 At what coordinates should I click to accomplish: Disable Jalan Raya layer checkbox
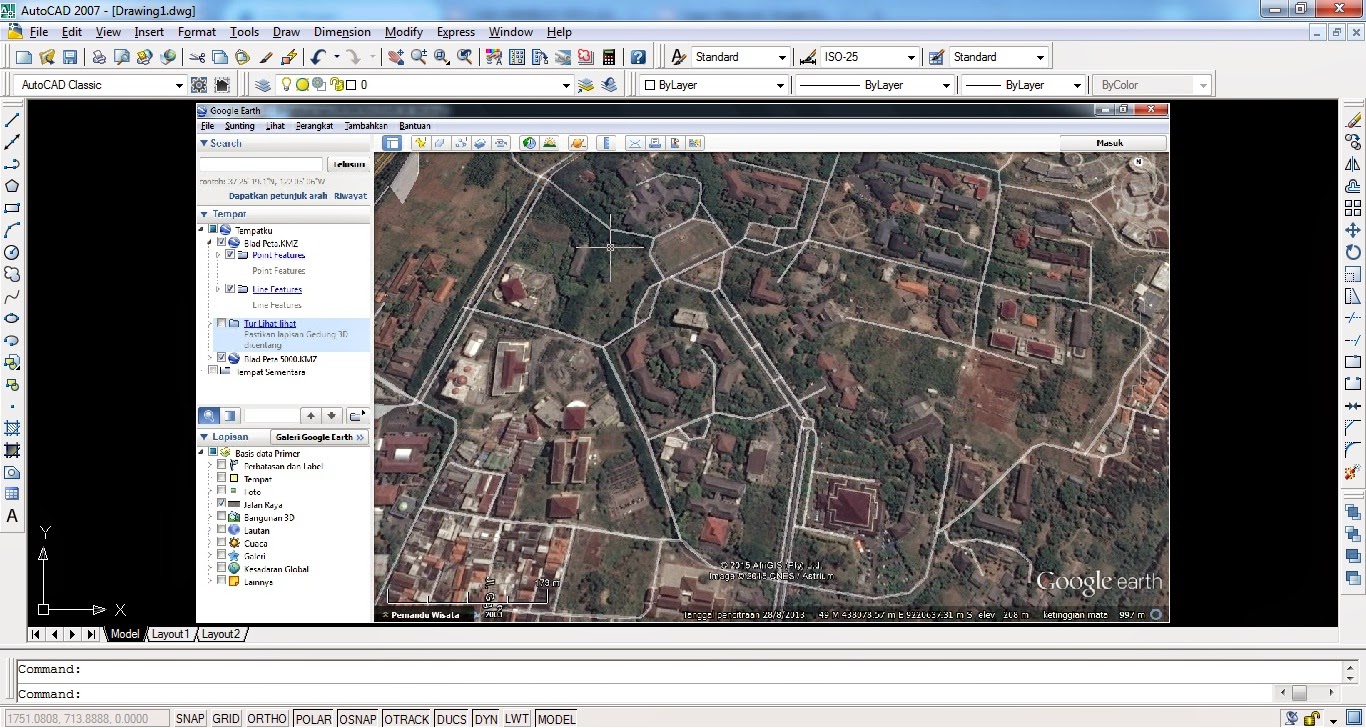pos(221,504)
